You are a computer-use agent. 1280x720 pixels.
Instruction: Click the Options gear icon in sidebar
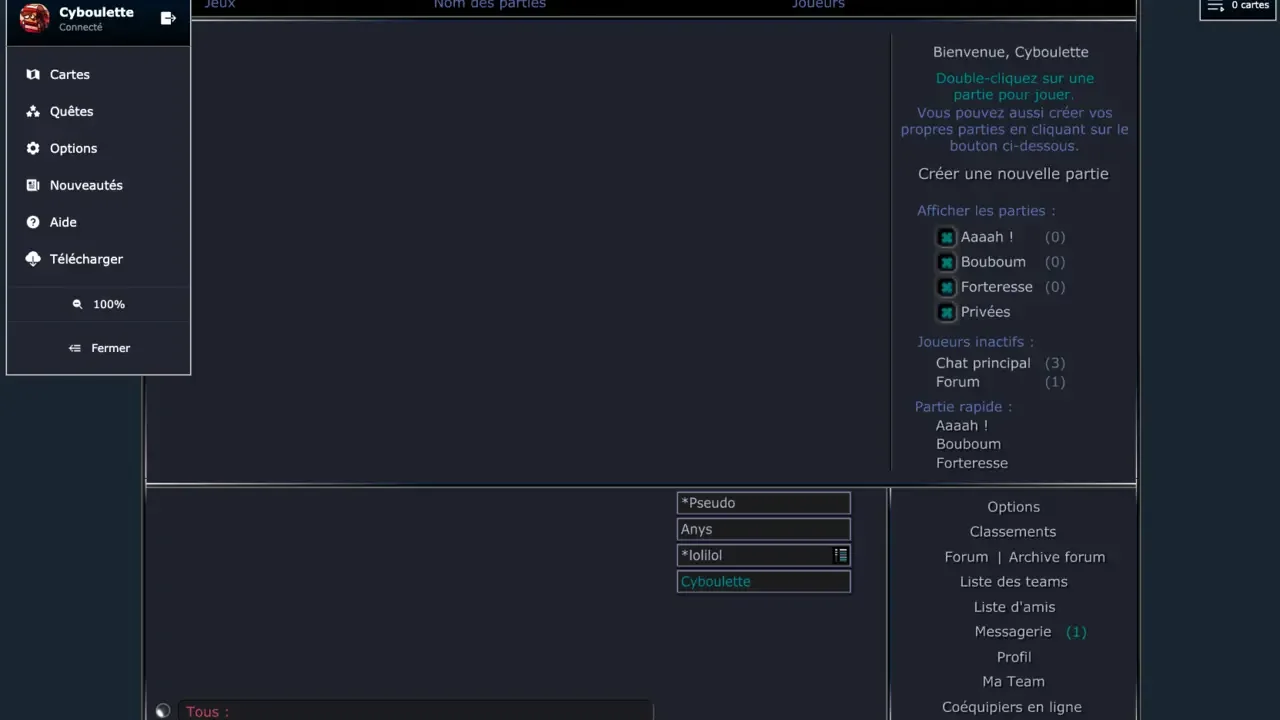click(33, 149)
